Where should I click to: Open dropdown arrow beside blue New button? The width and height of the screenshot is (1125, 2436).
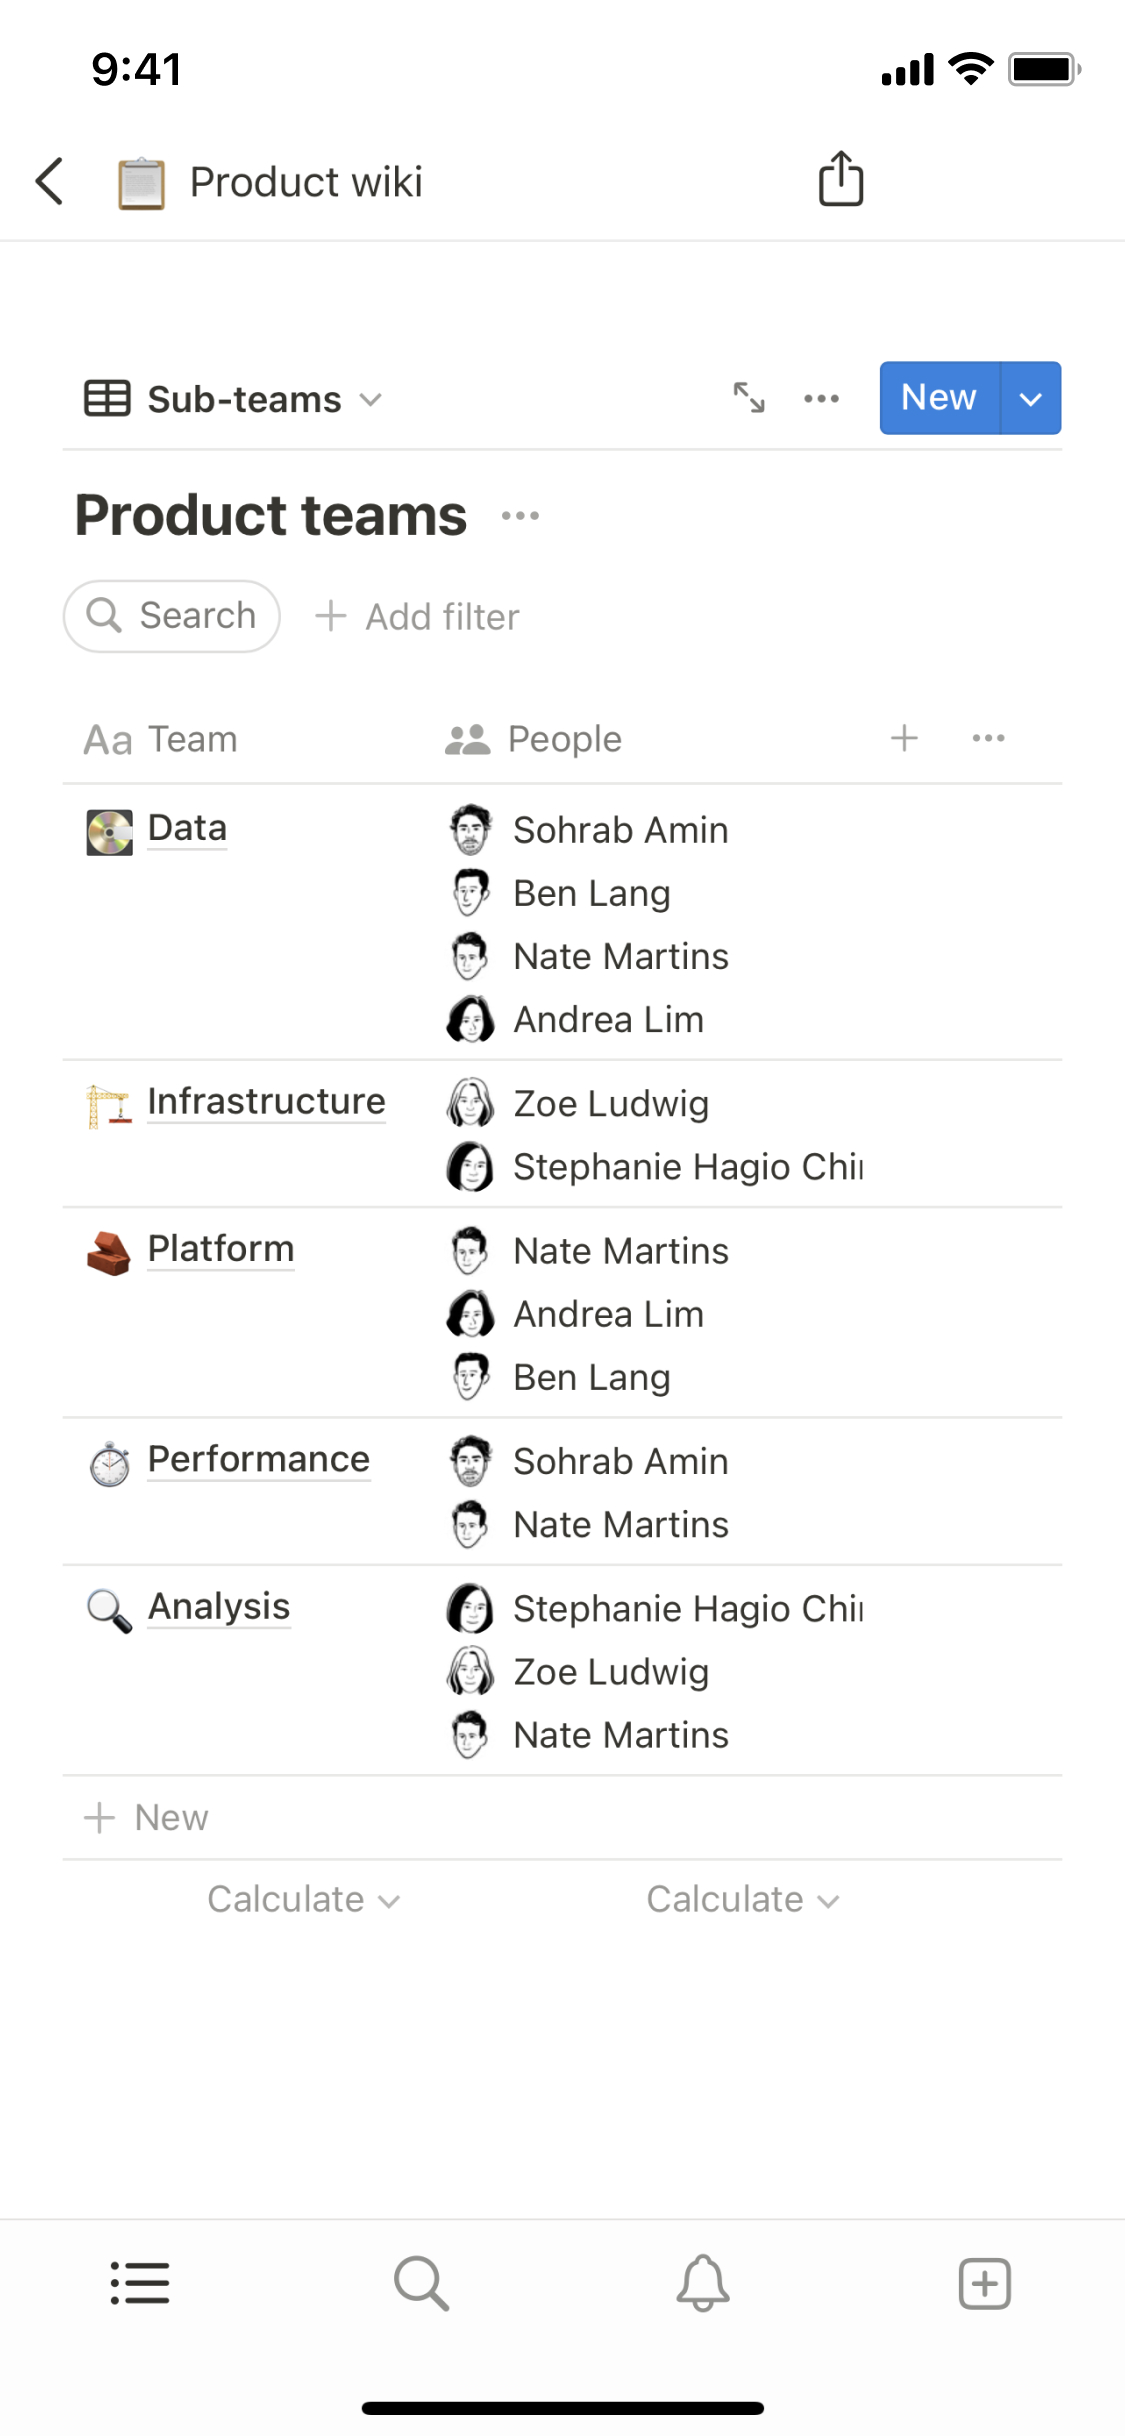(1031, 398)
